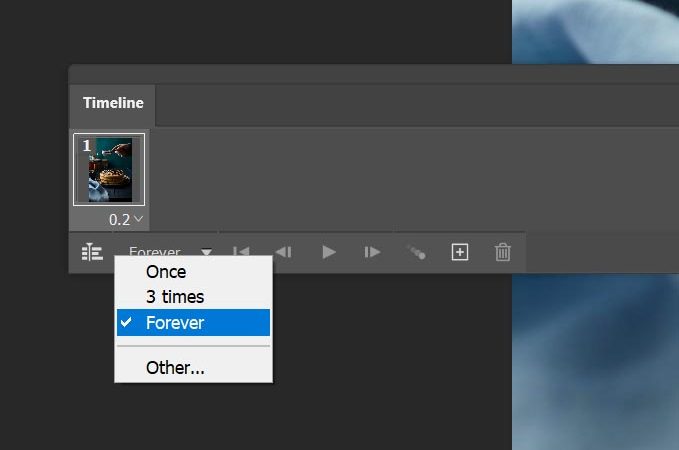The image size is (679, 450).
Task: Delete selected frame with trash icon
Action: pos(502,252)
